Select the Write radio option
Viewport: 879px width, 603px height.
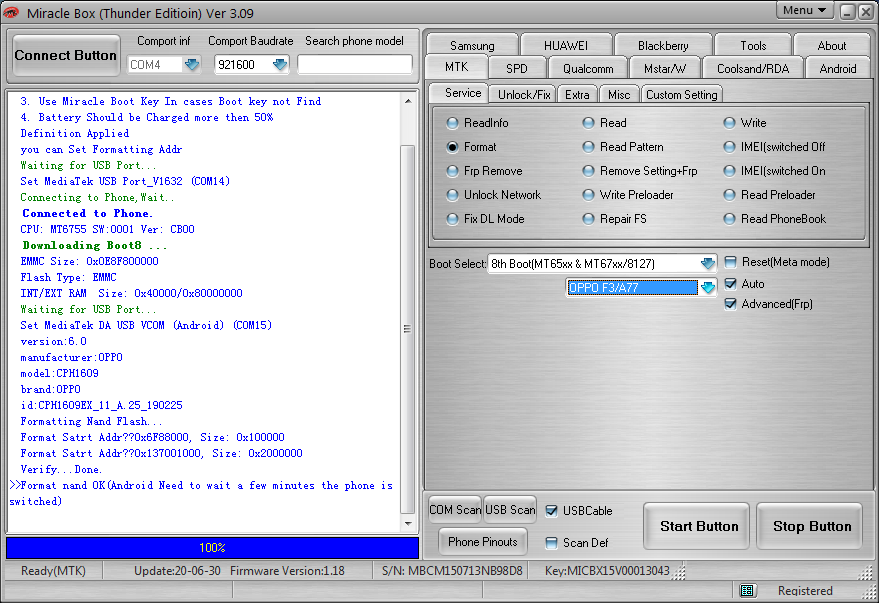click(746, 123)
